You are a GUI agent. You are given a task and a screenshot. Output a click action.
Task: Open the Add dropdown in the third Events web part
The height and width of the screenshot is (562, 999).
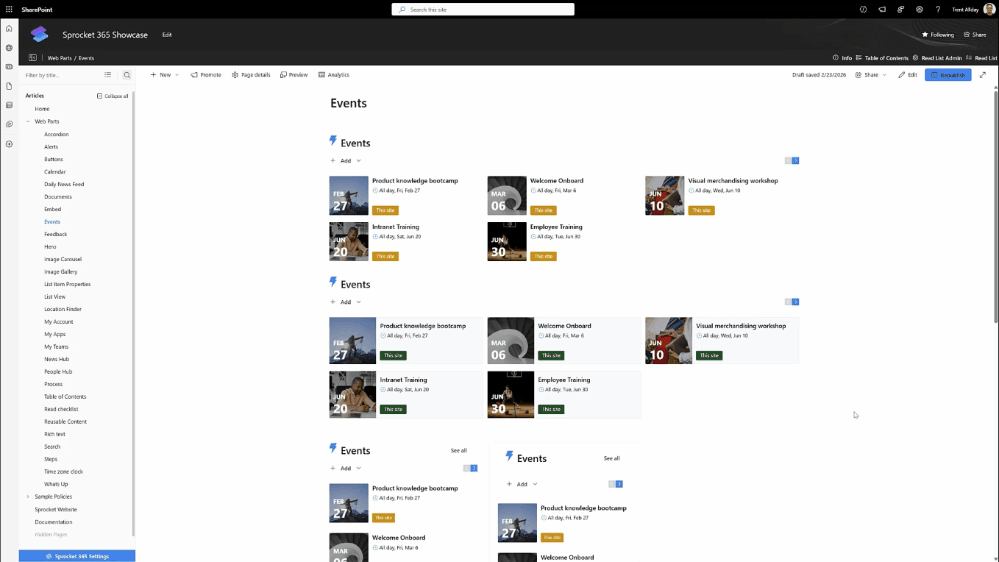tap(345, 468)
